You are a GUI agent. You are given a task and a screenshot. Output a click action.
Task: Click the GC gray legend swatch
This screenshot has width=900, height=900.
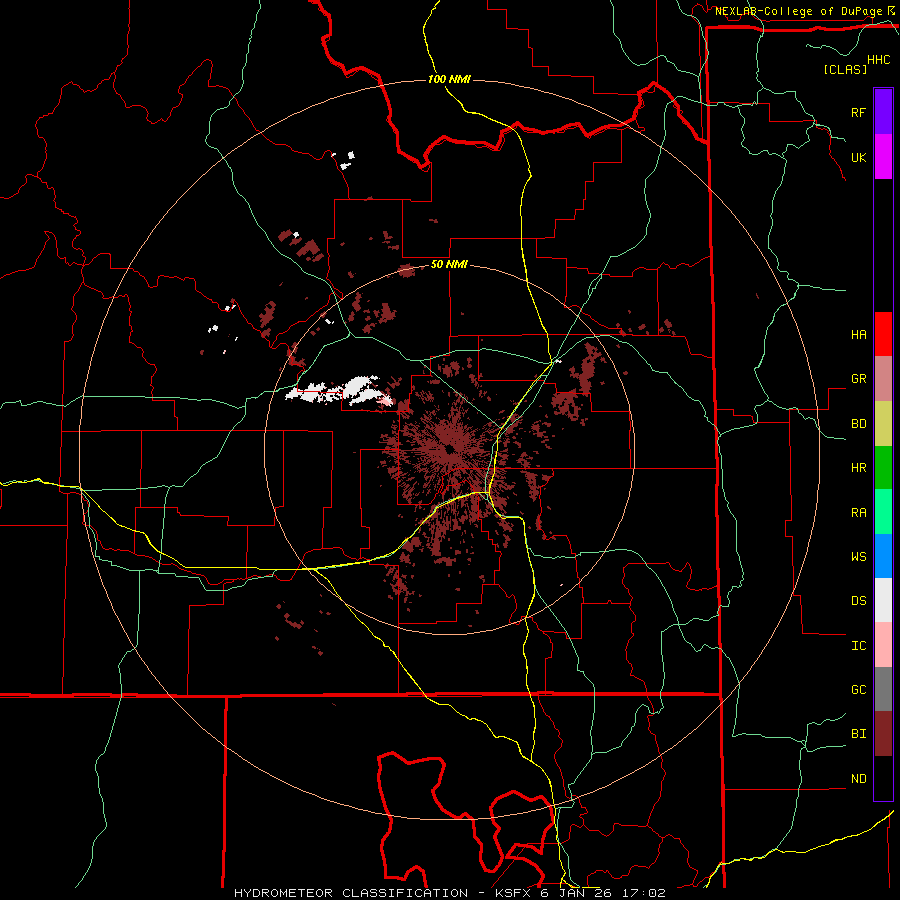coord(883,689)
